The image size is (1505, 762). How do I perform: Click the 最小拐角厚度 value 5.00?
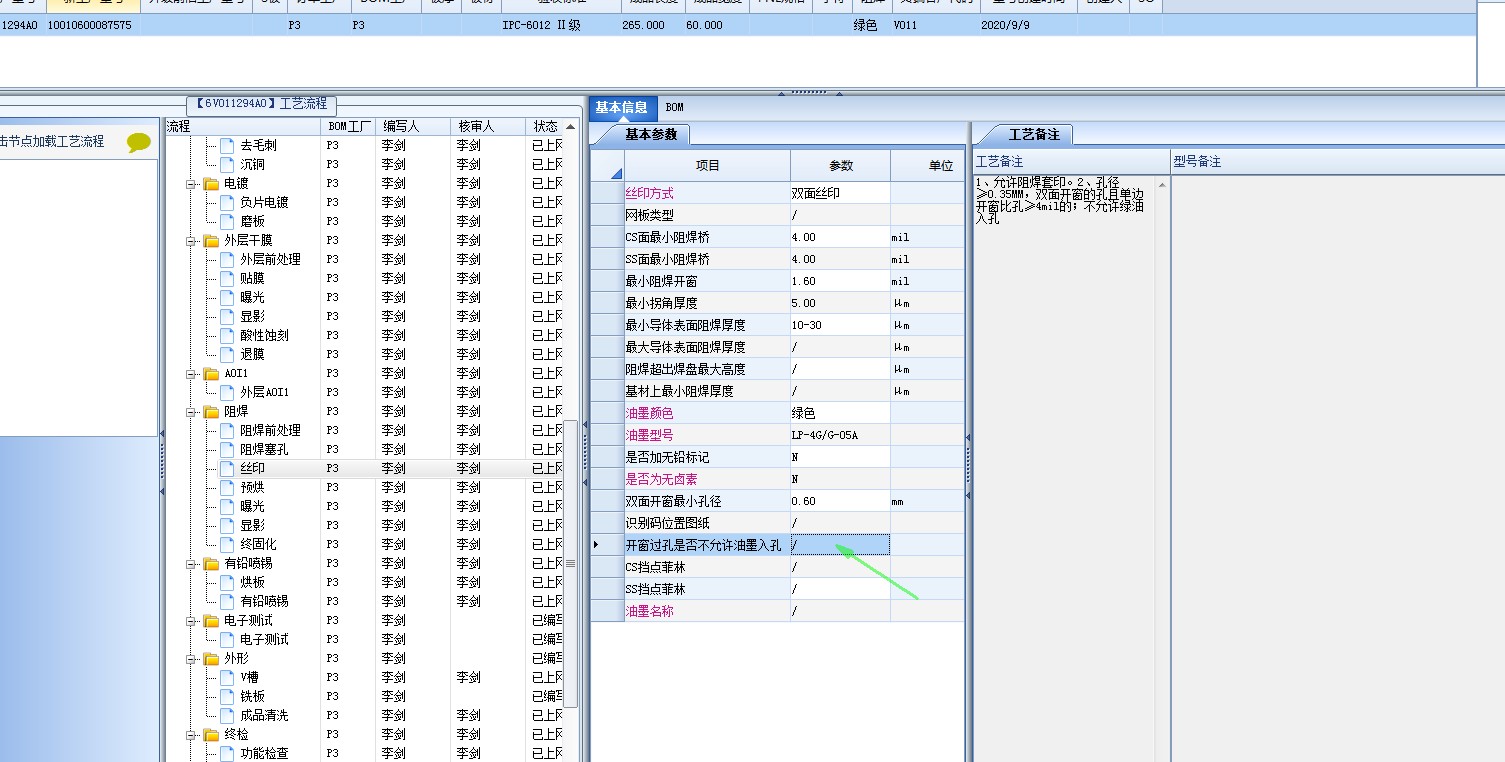[x=840, y=303]
